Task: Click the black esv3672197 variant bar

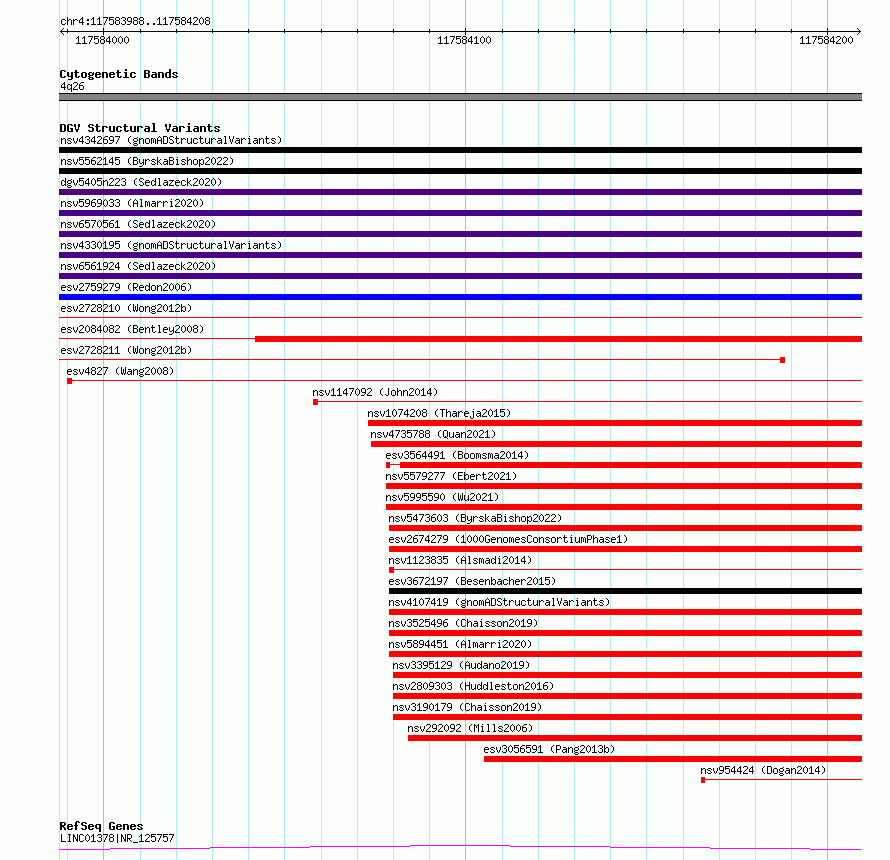Action: [x=625, y=591]
